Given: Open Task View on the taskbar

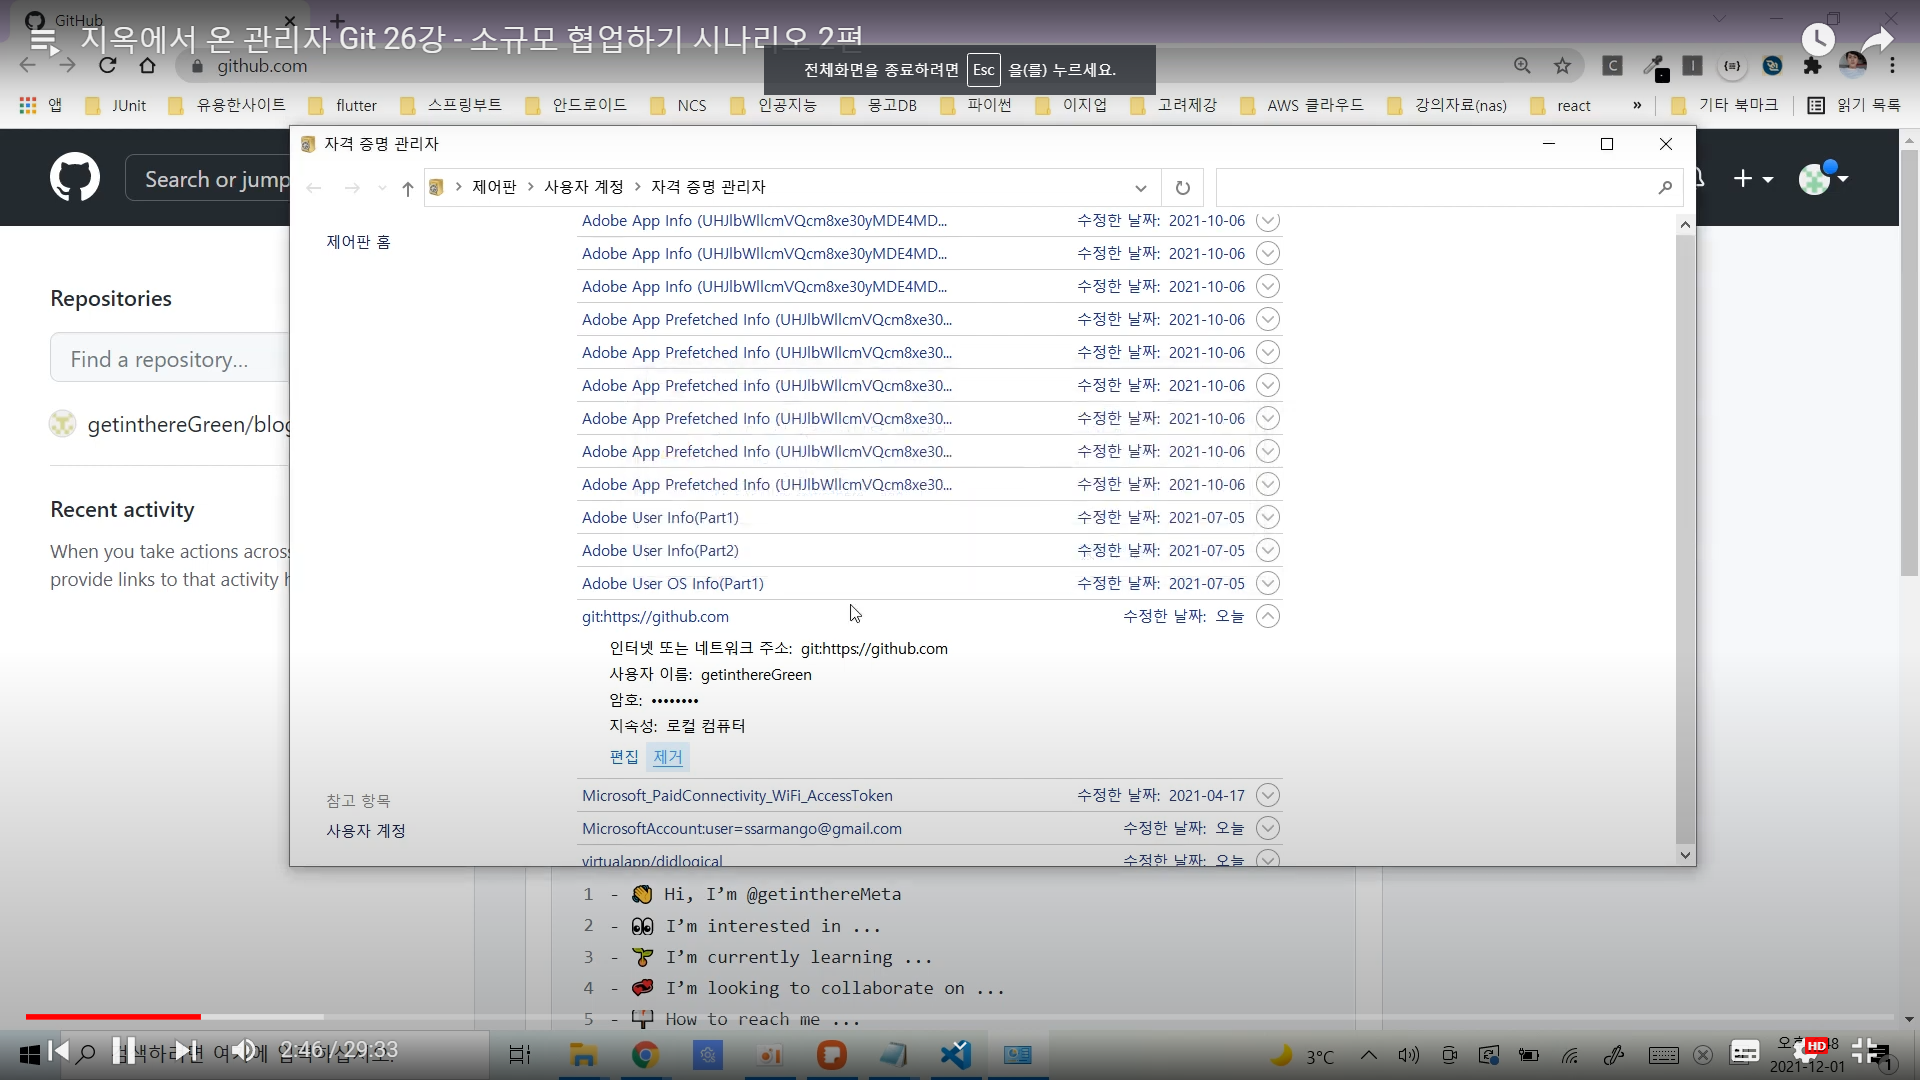Looking at the screenshot, I should coord(520,1054).
